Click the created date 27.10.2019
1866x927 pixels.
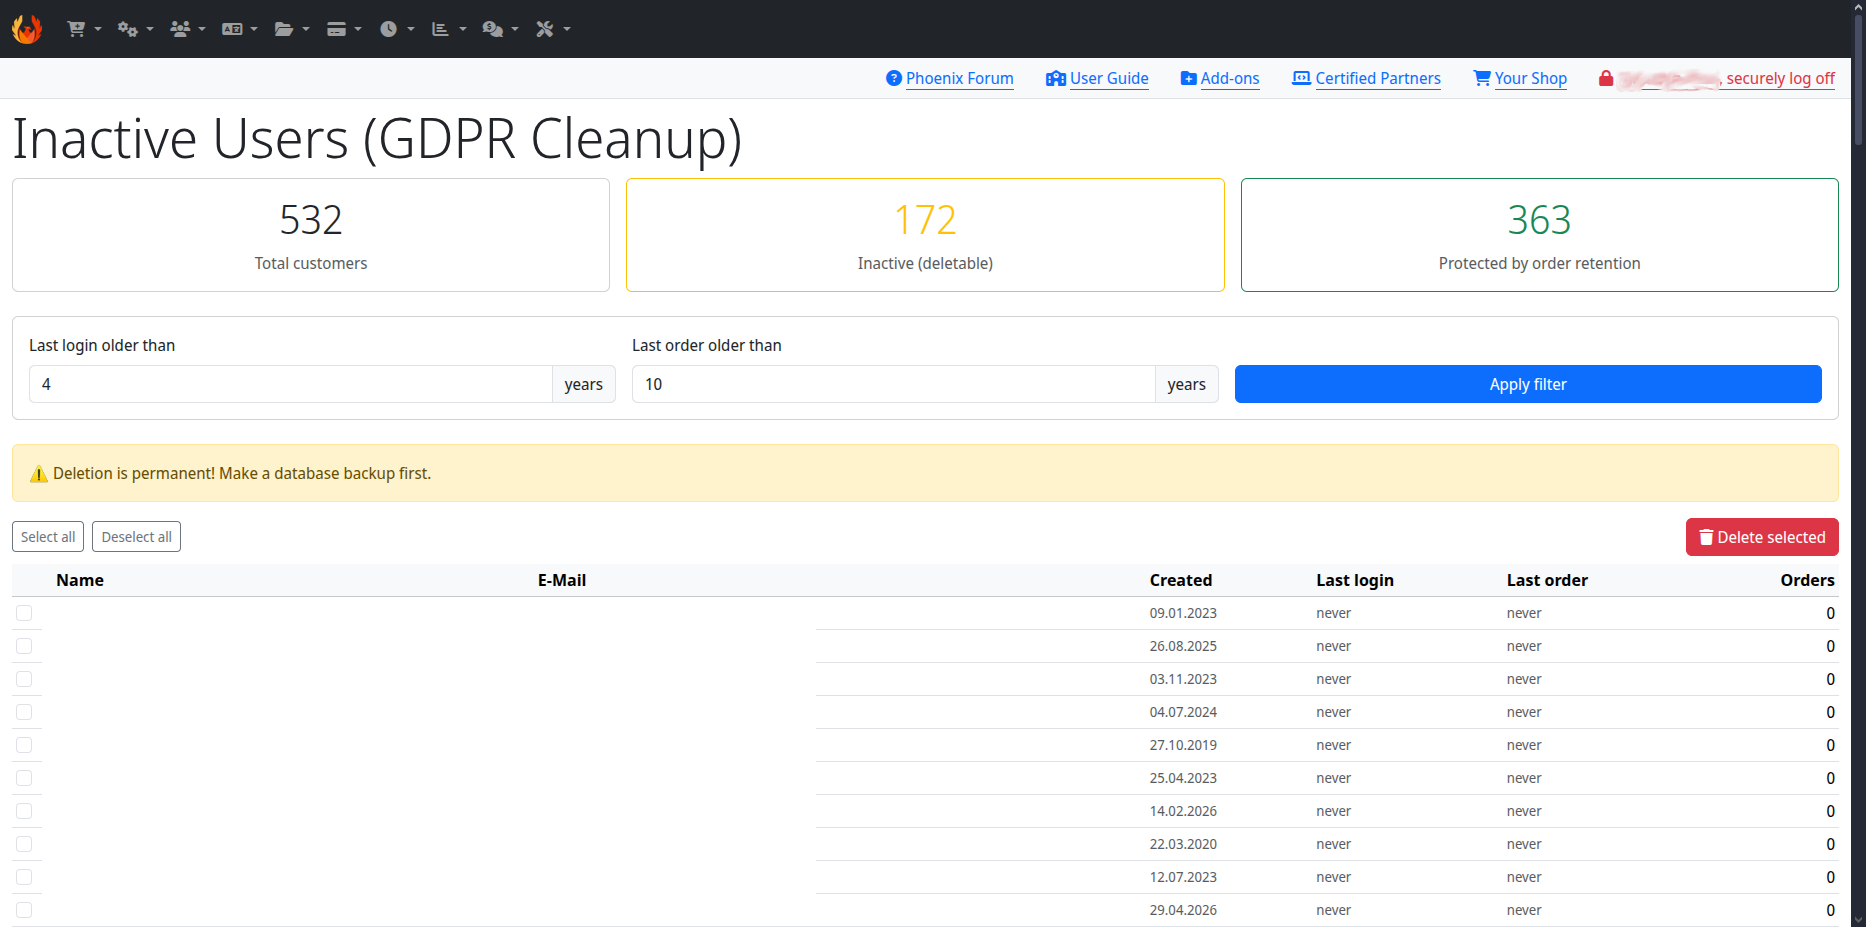[x=1183, y=745]
